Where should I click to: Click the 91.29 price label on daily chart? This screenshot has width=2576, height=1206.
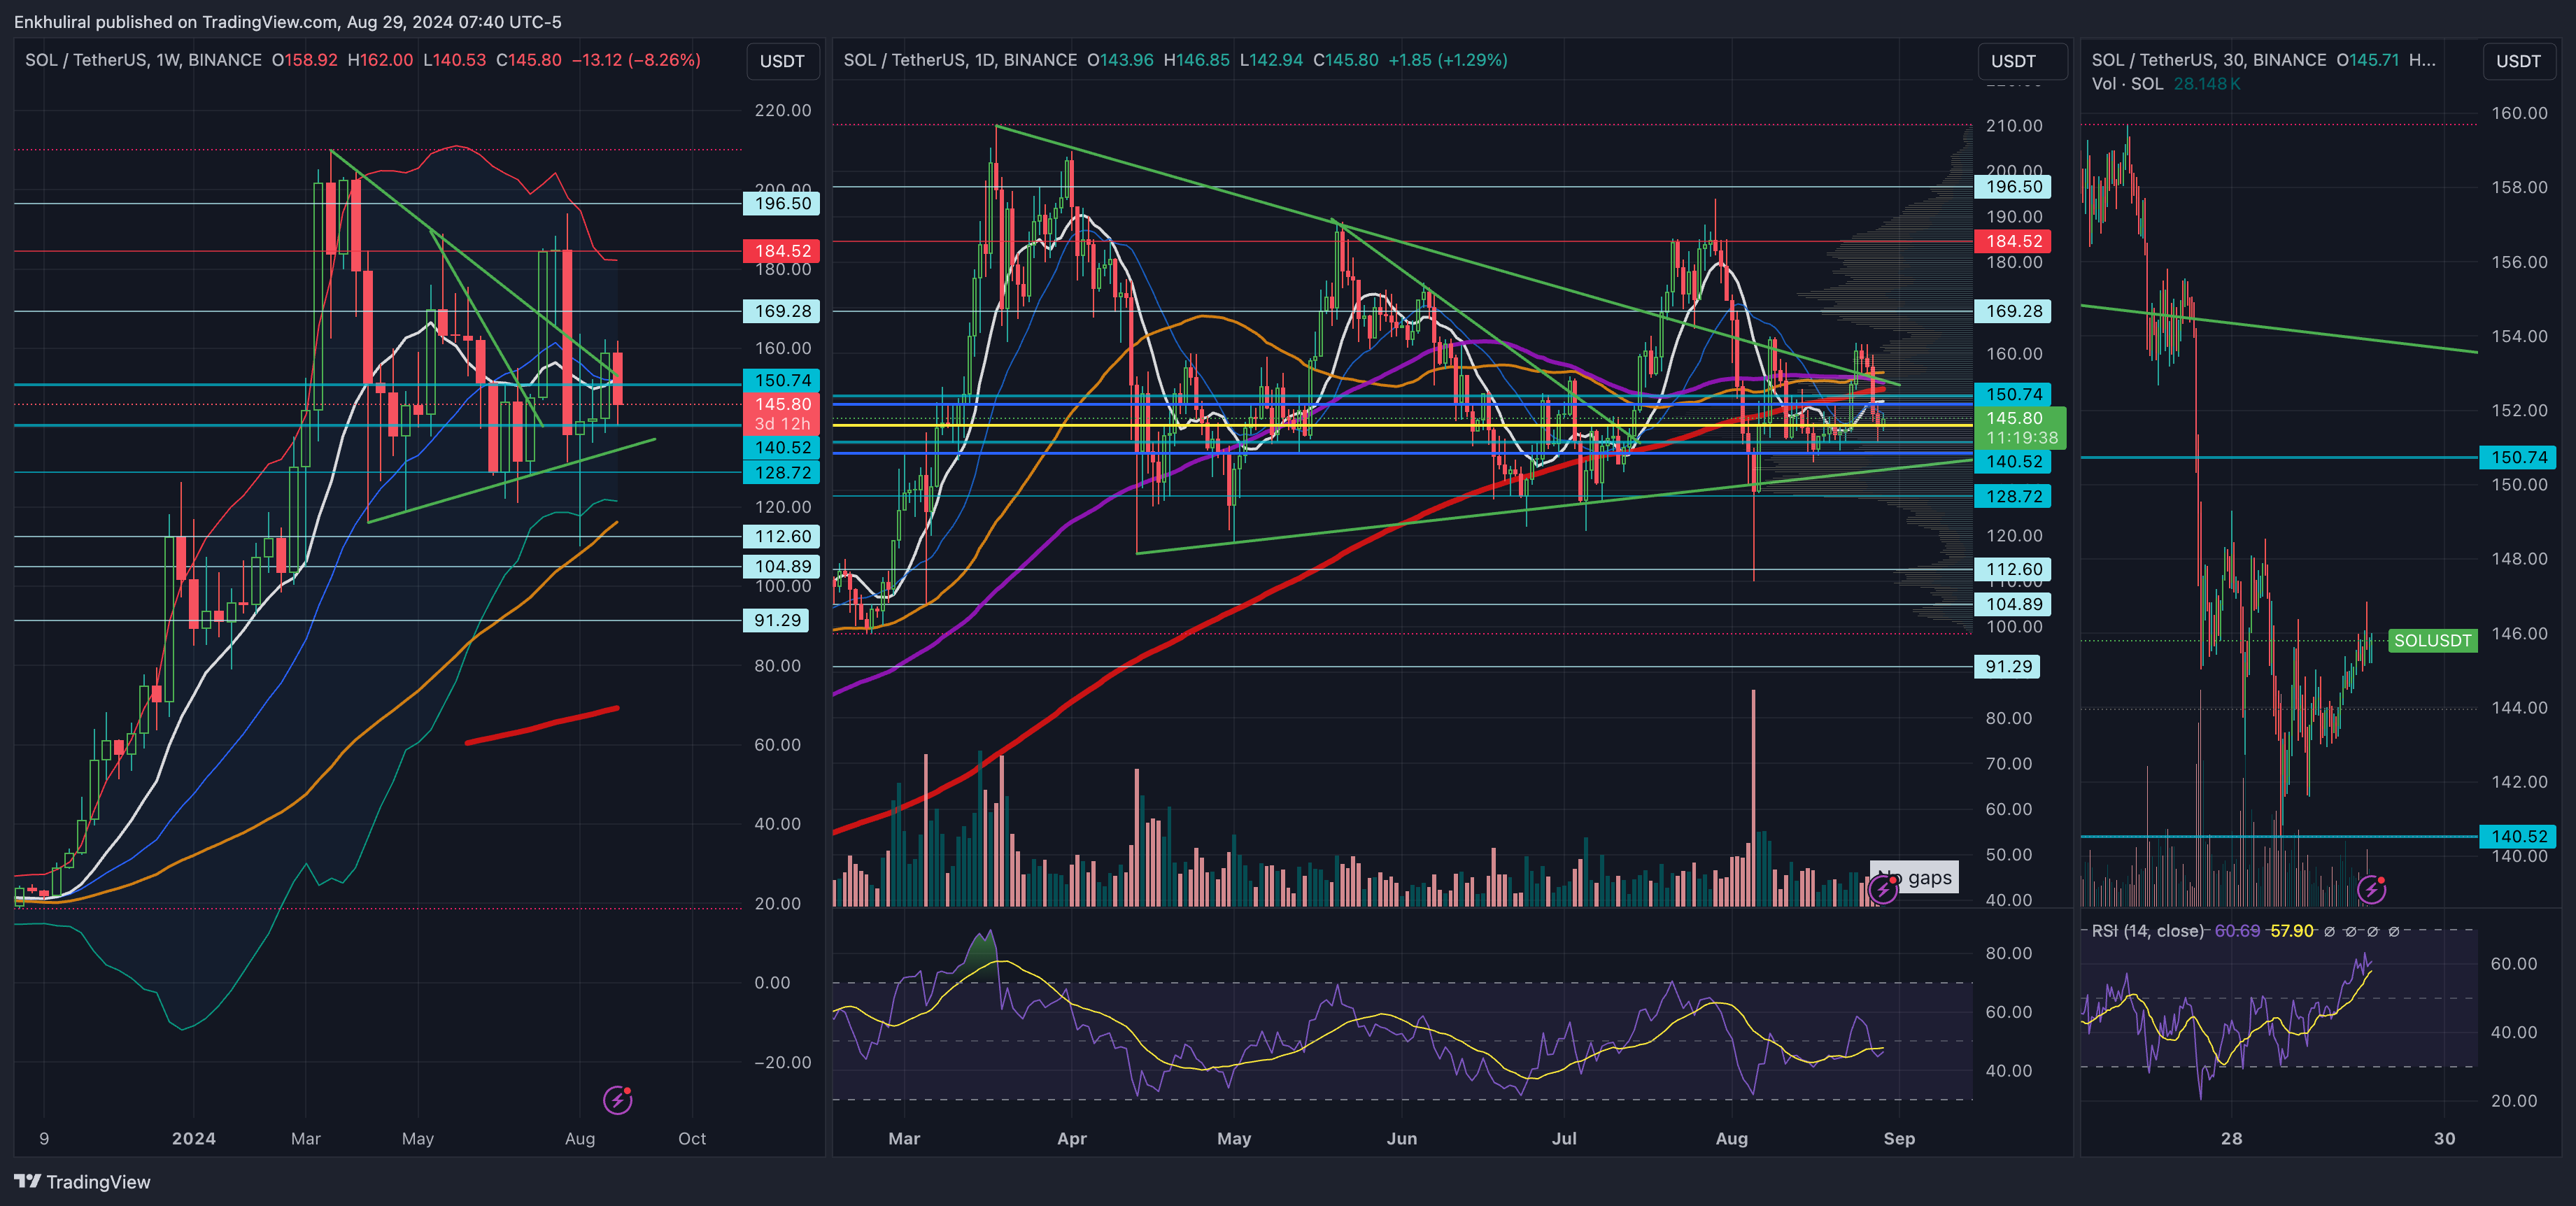pyautogui.click(x=2007, y=667)
